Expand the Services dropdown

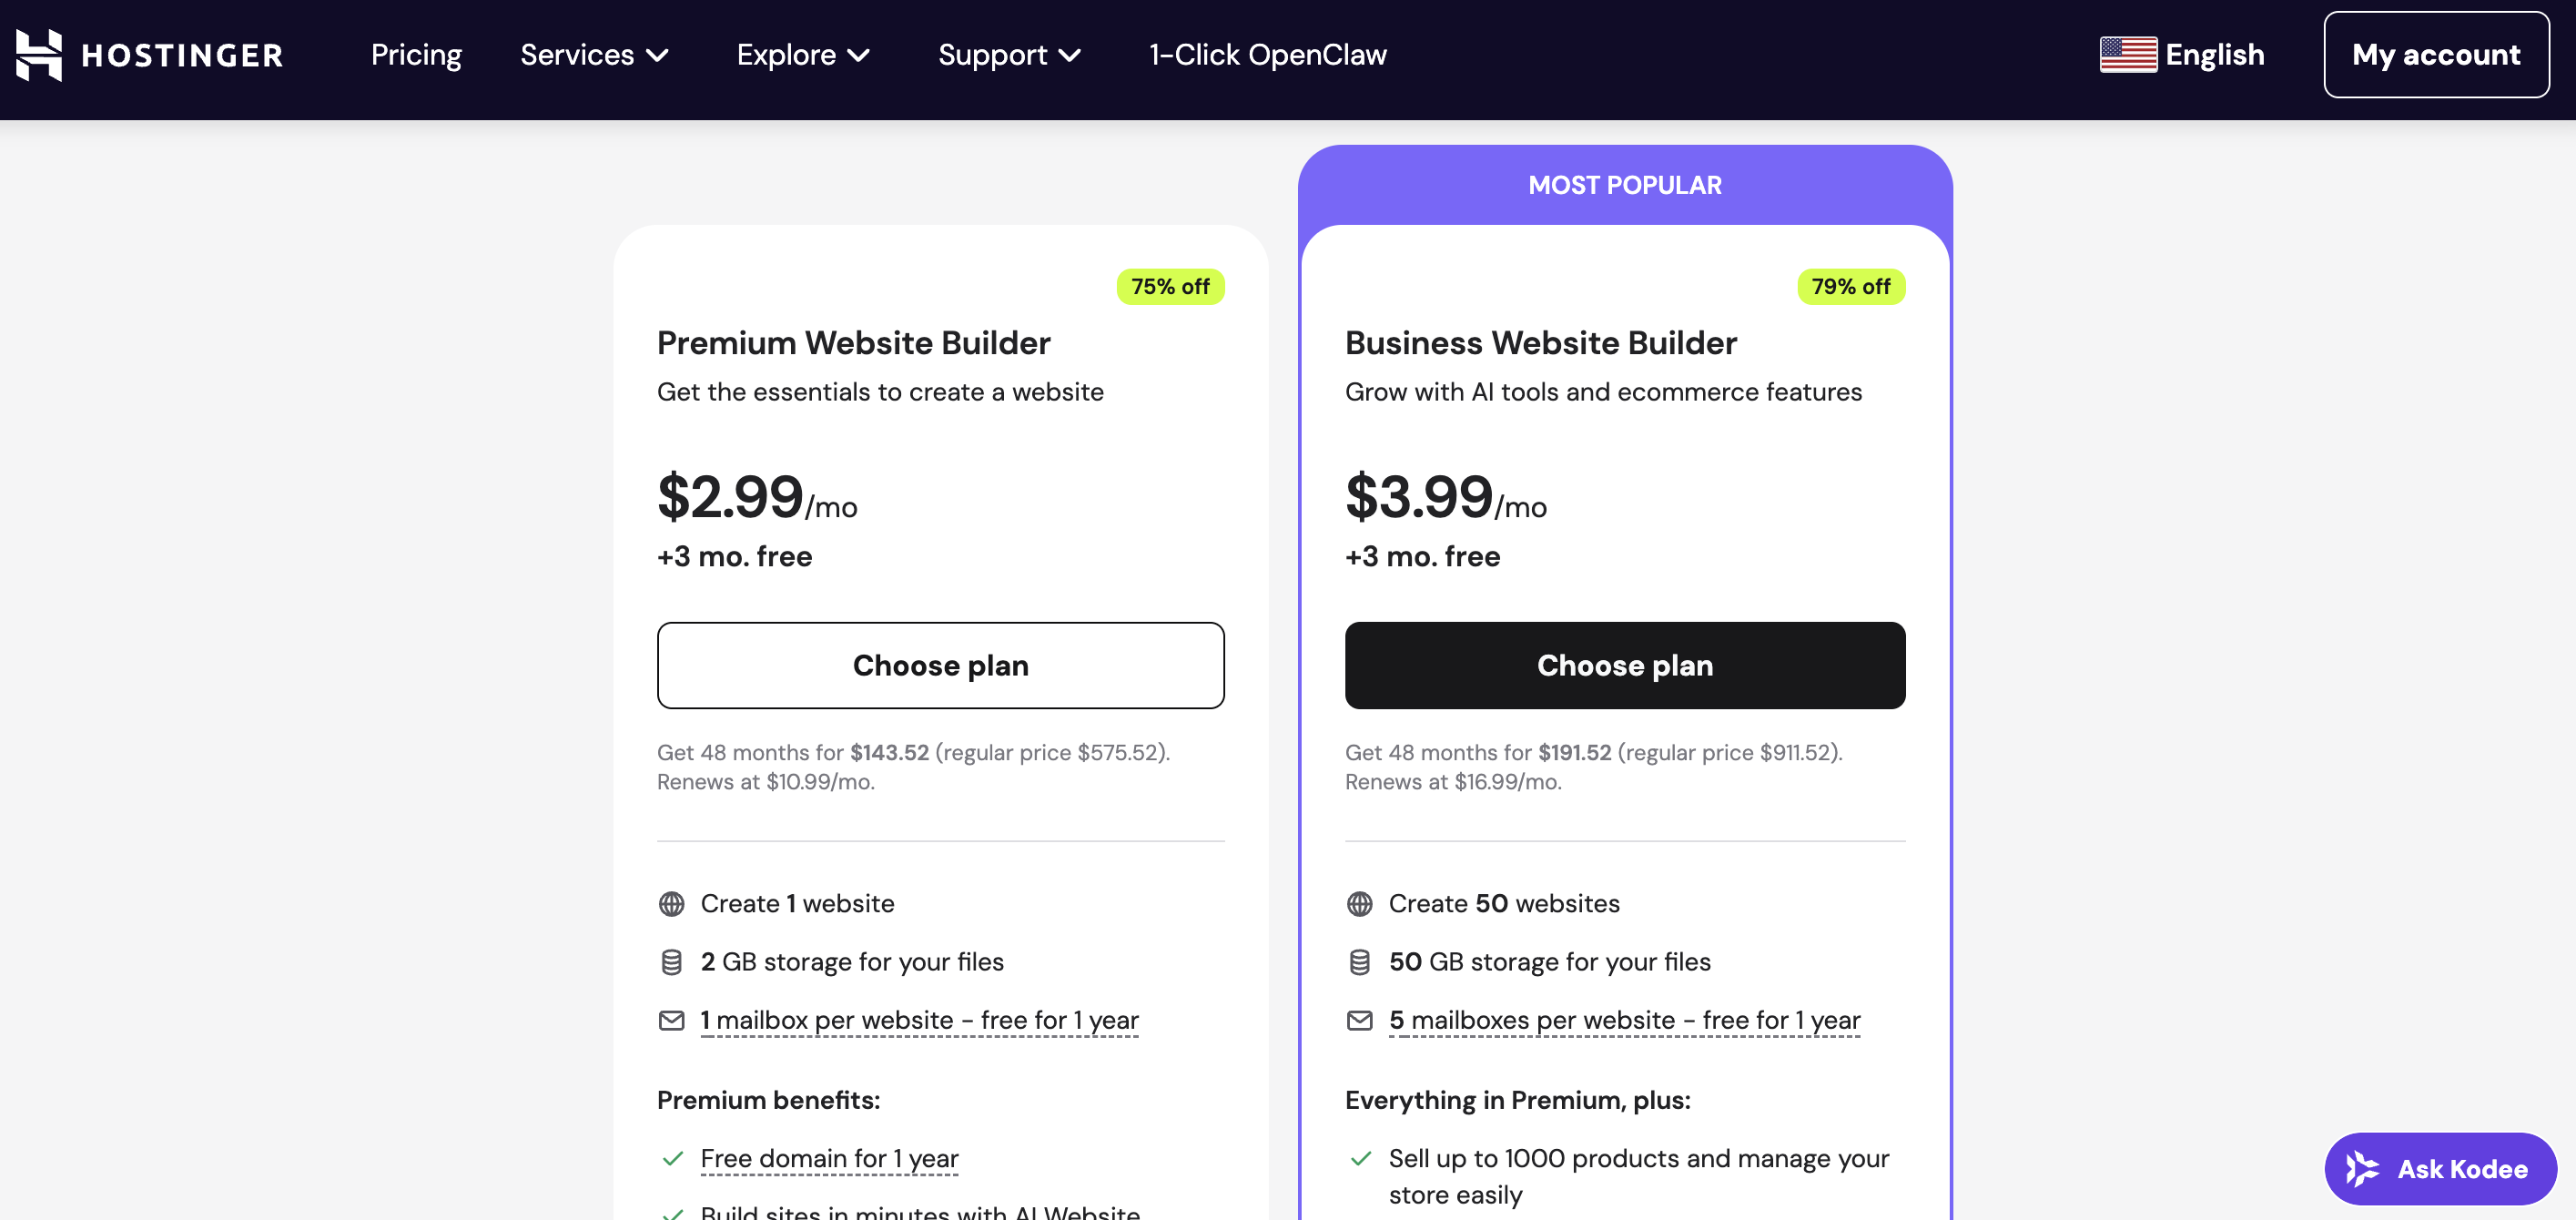click(594, 55)
